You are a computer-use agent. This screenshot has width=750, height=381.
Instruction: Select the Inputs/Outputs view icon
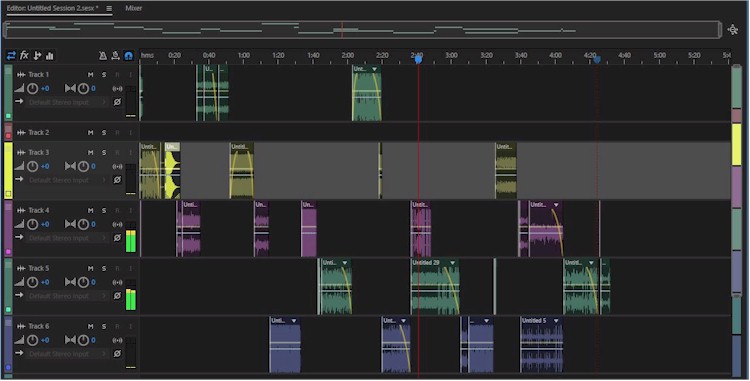click(11, 56)
